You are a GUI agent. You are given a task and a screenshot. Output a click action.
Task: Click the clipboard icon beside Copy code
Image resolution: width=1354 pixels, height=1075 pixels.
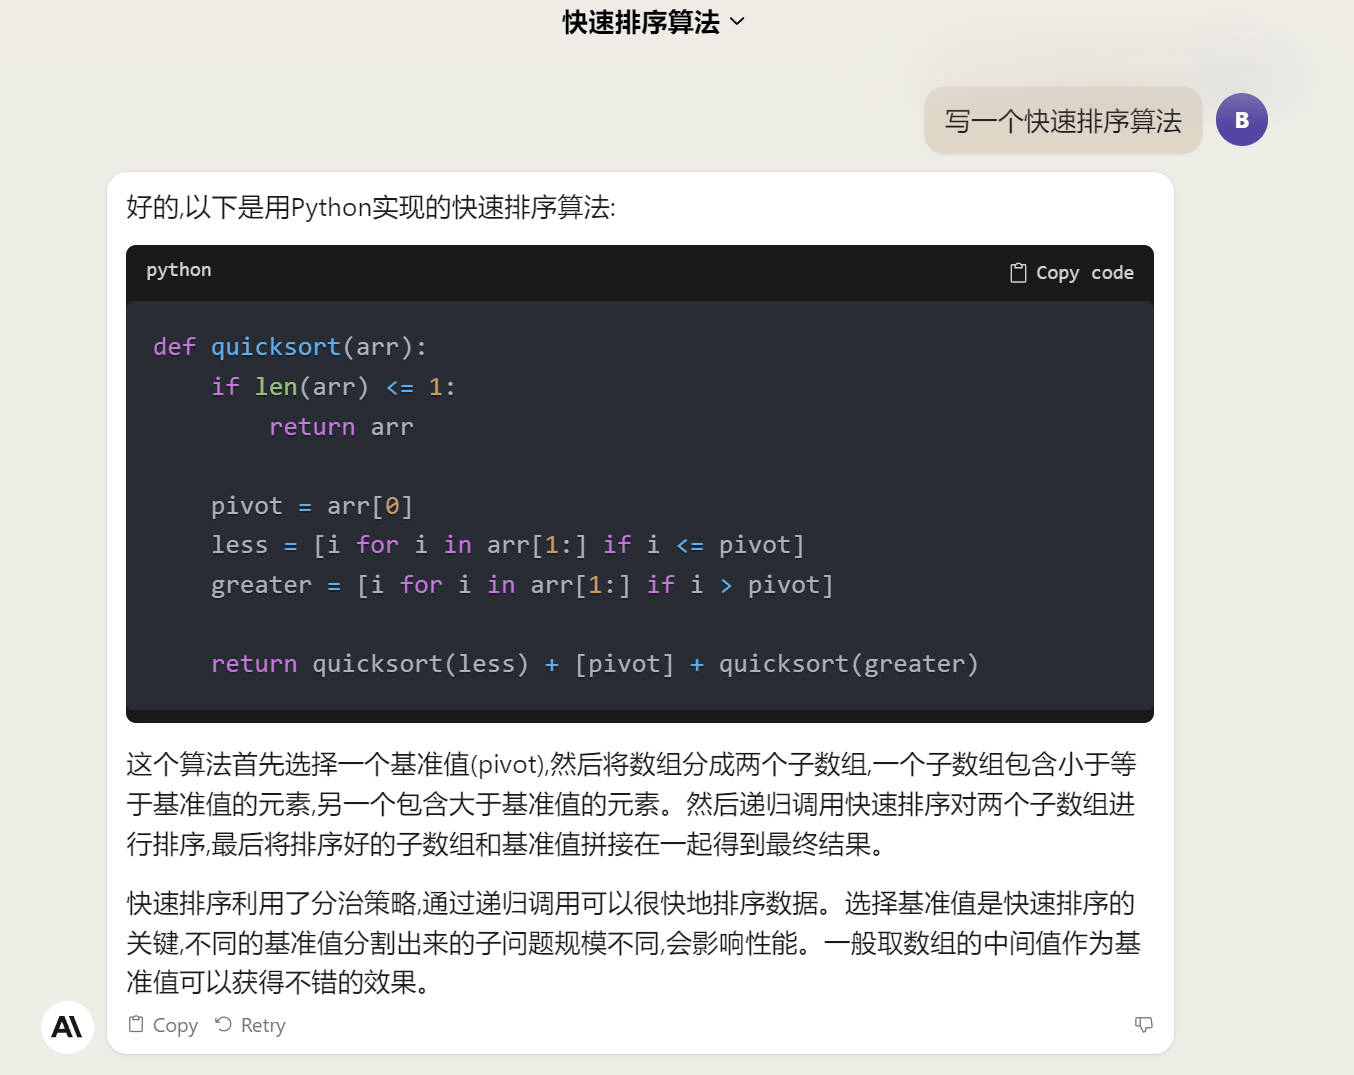tap(1018, 273)
